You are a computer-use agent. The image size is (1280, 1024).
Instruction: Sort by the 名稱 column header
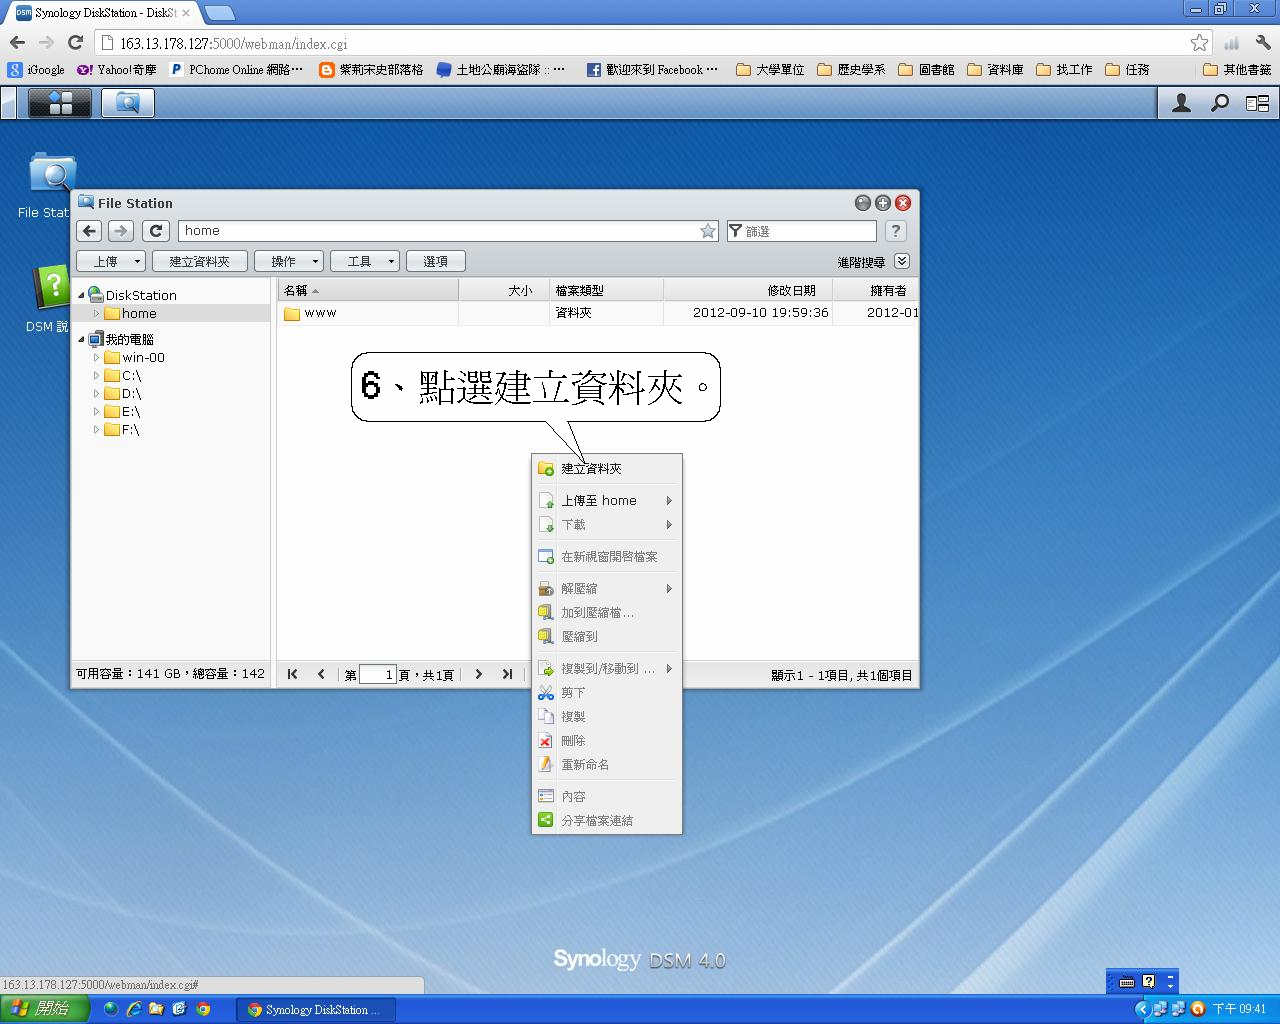368,290
